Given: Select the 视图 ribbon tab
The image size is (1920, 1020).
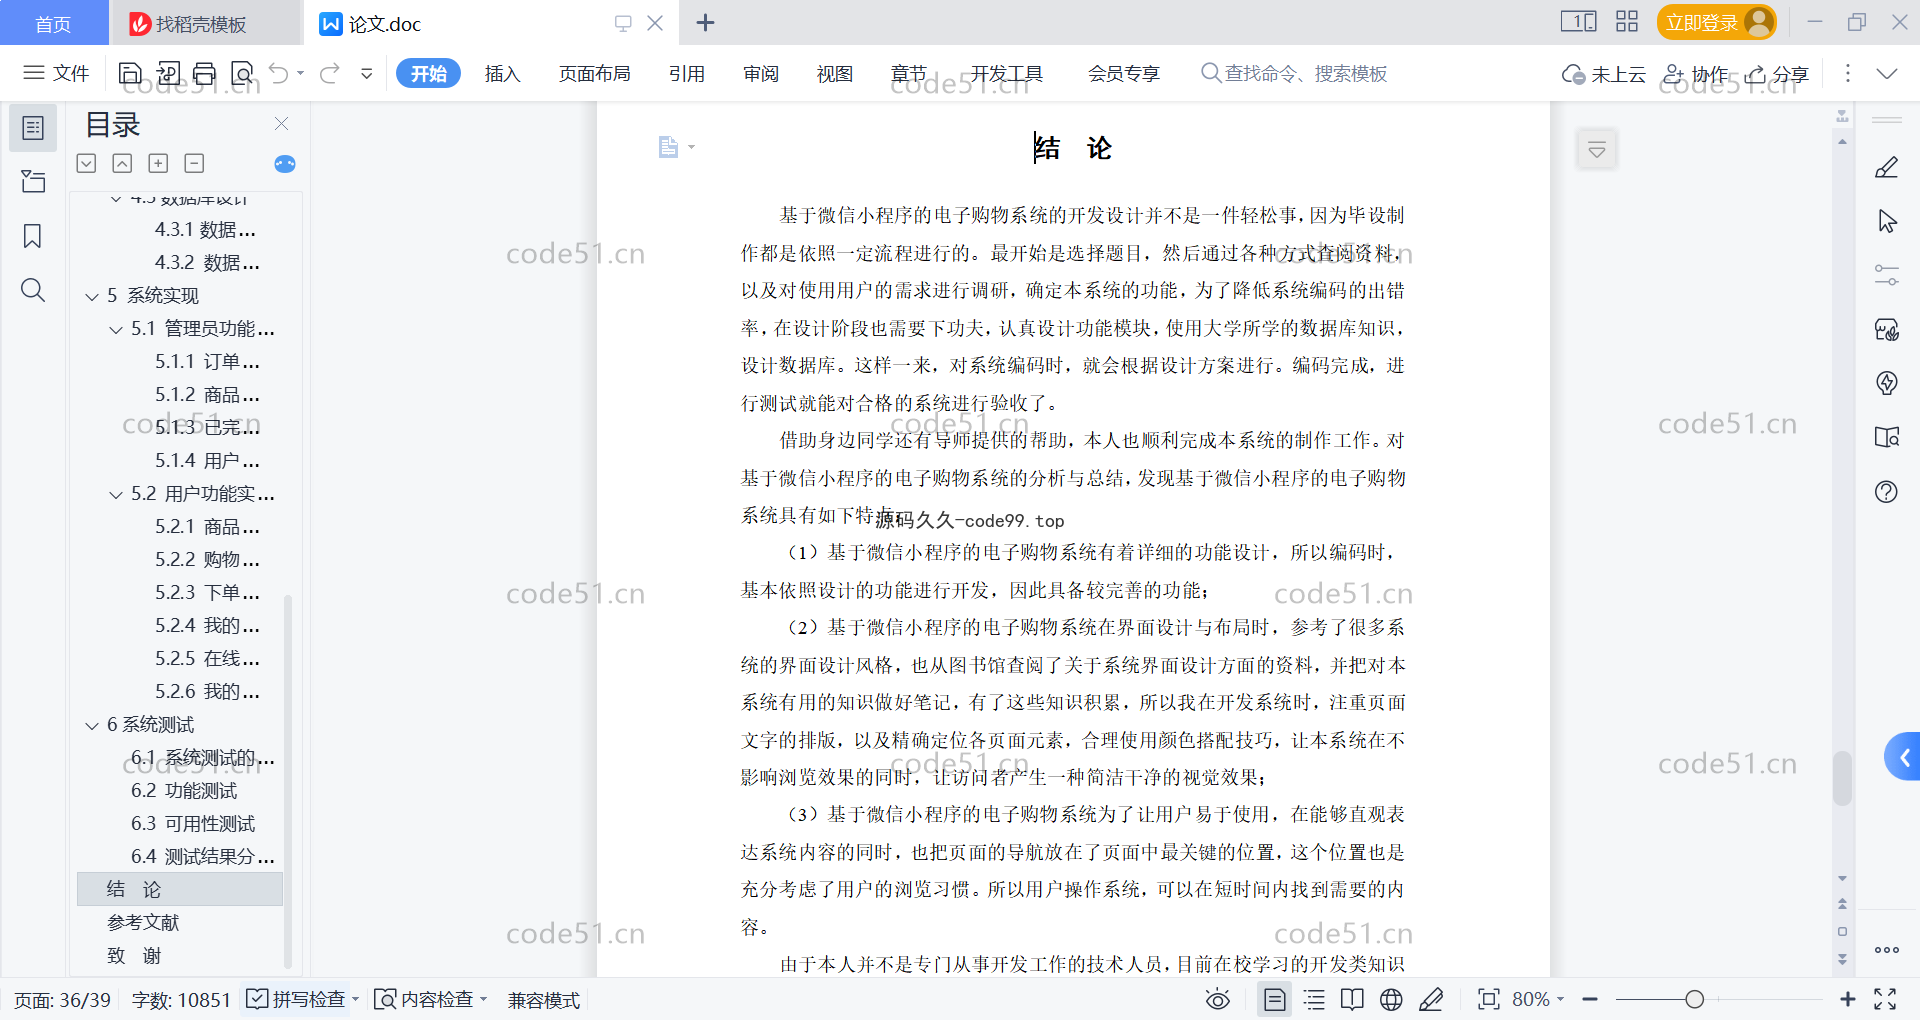Looking at the screenshot, I should [x=834, y=73].
